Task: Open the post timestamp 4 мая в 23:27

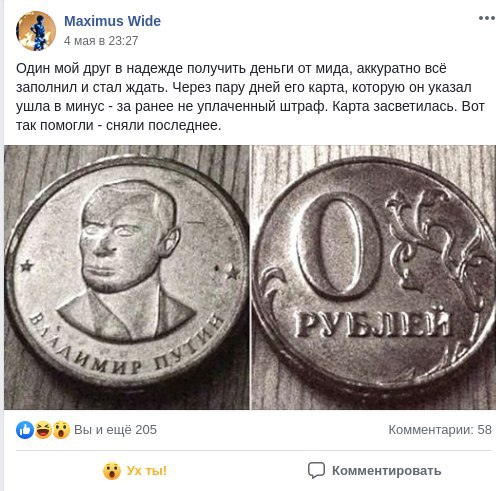Action: pyautogui.click(x=101, y=41)
